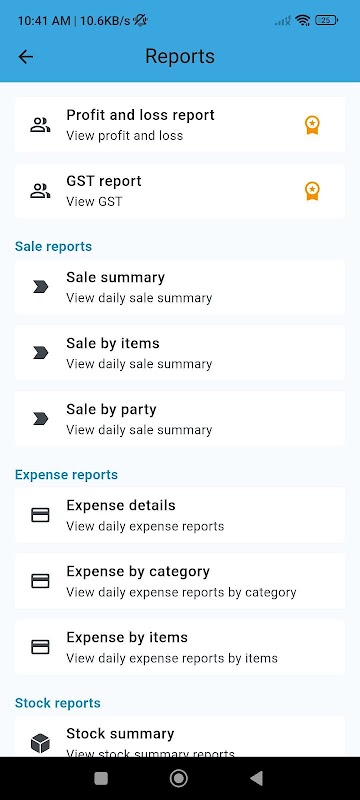Tap Android home navigation button

pos(179,778)
